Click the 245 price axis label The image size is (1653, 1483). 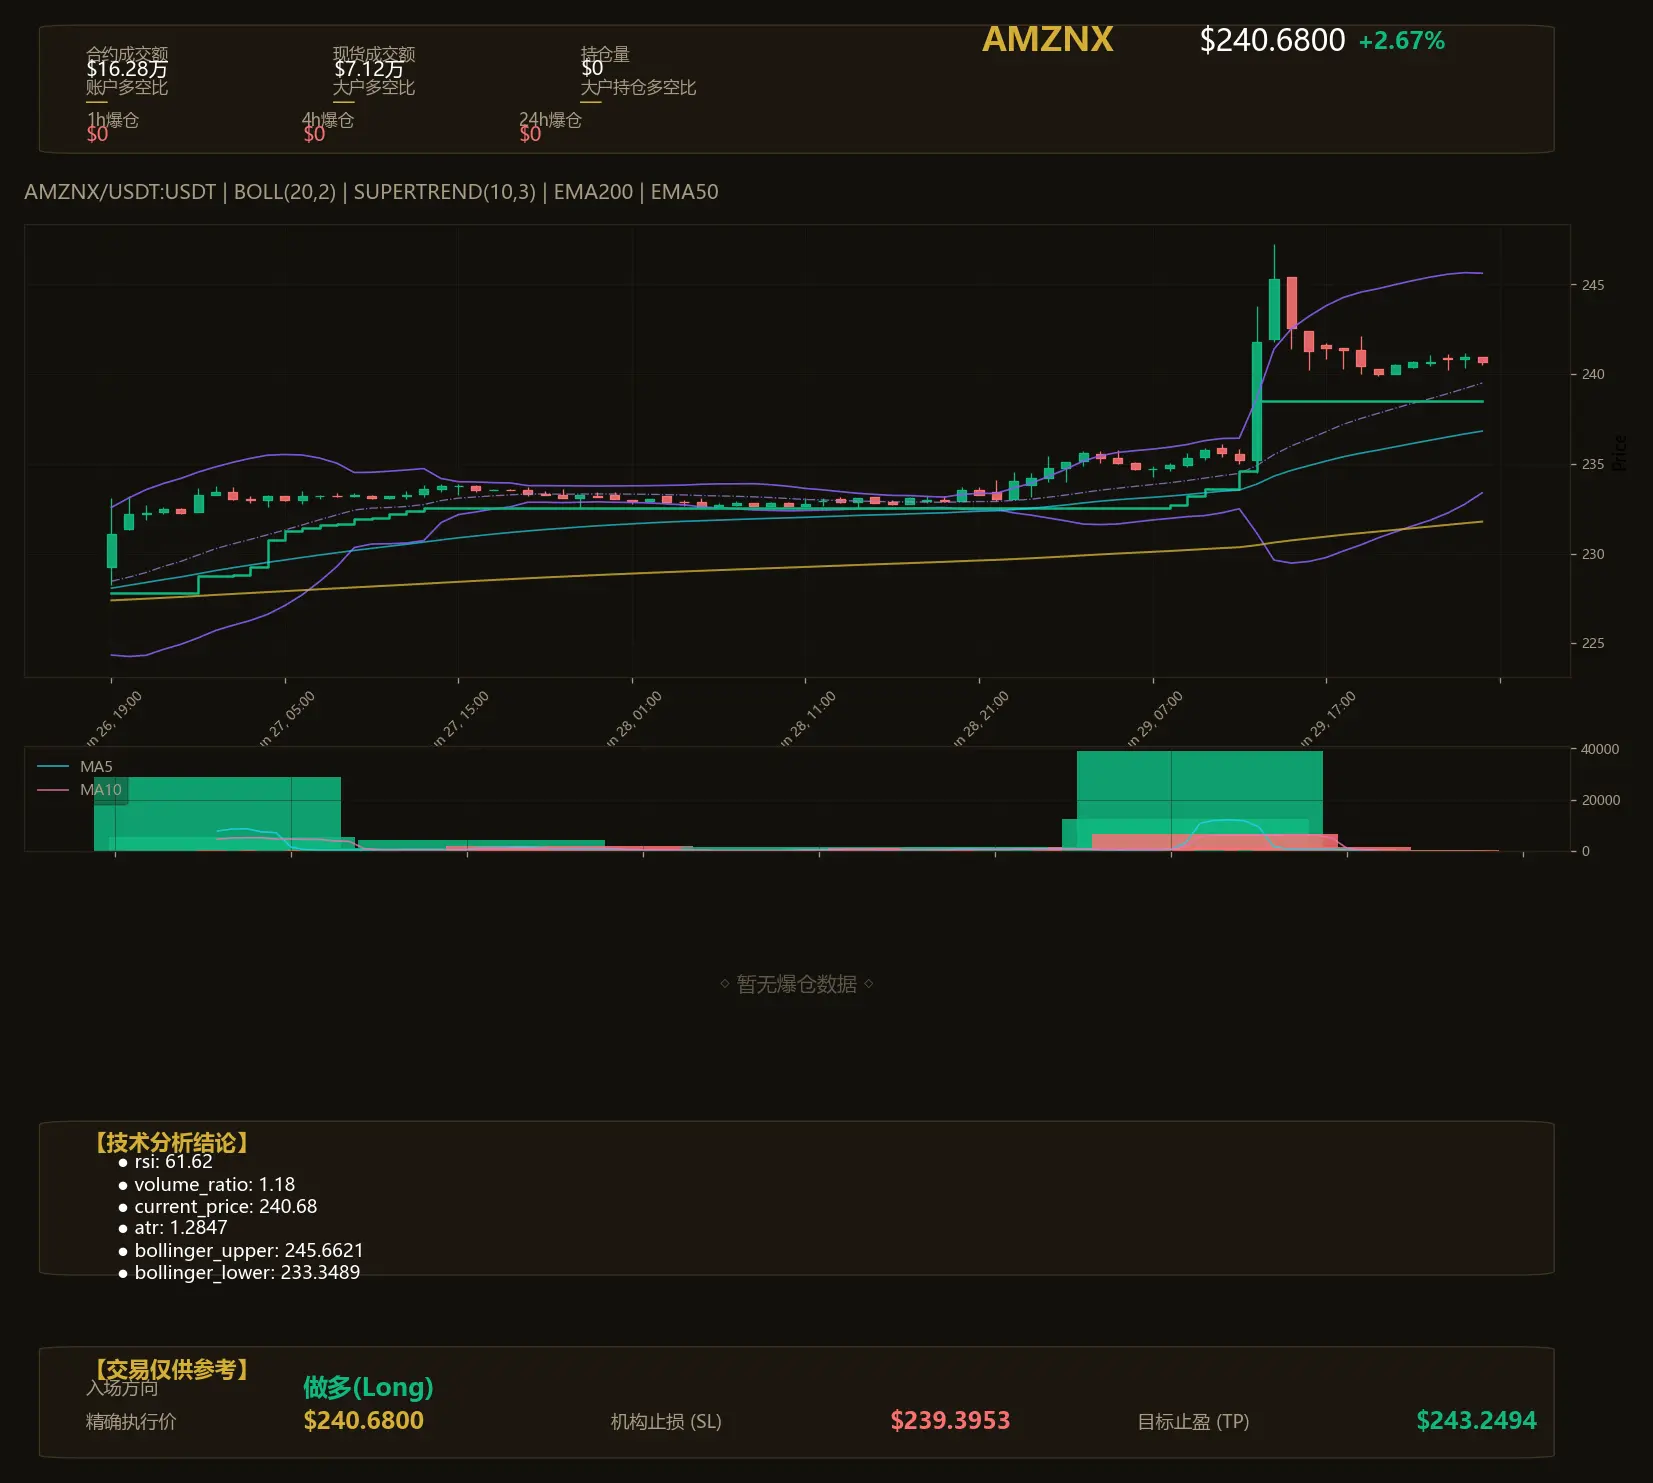1592,285
